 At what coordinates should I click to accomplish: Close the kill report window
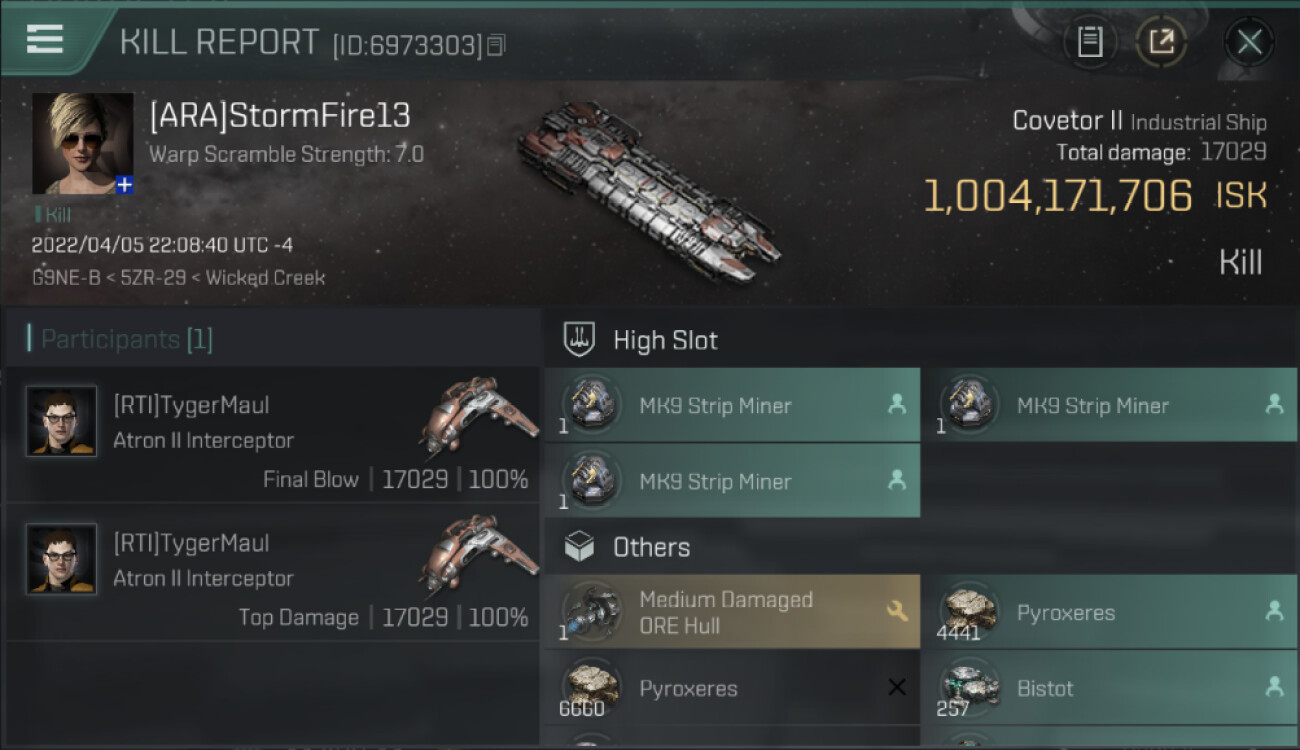[1249, 42]
